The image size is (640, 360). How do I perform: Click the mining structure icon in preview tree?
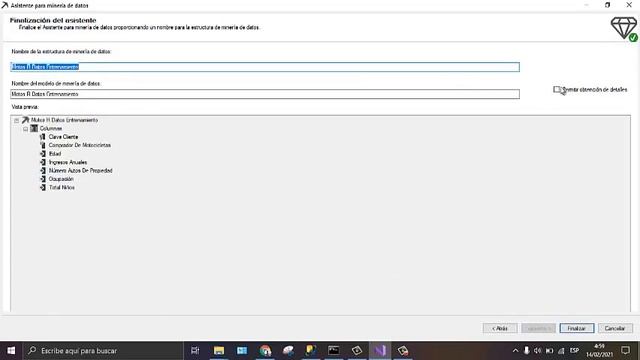pyautogui.click(x=25, y=120)
